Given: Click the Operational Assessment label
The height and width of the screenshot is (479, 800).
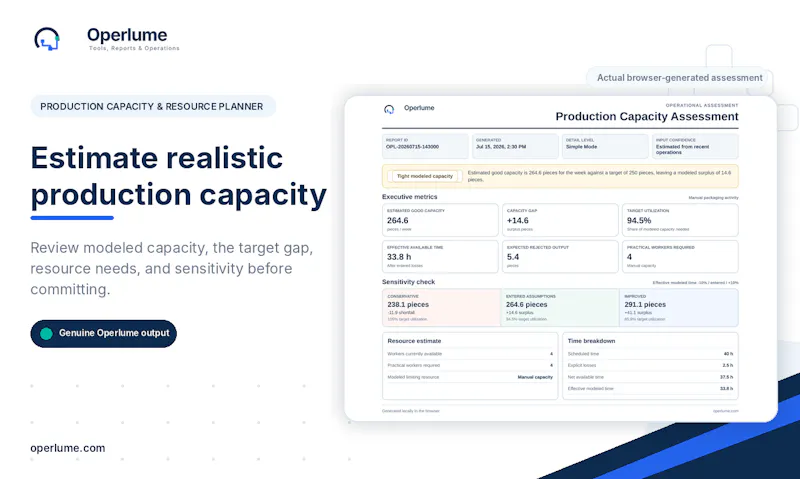Looking at the screenshot, I should 702,105.
